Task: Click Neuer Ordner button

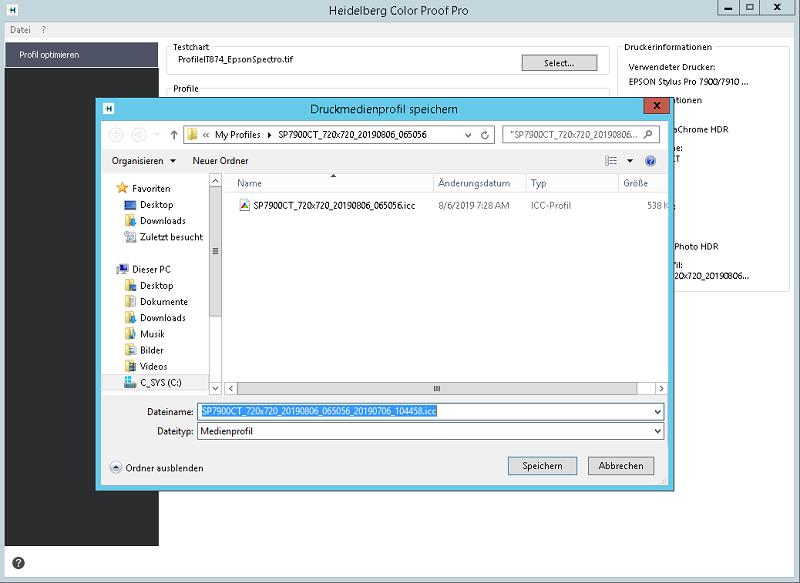Action: pos(220,161)
